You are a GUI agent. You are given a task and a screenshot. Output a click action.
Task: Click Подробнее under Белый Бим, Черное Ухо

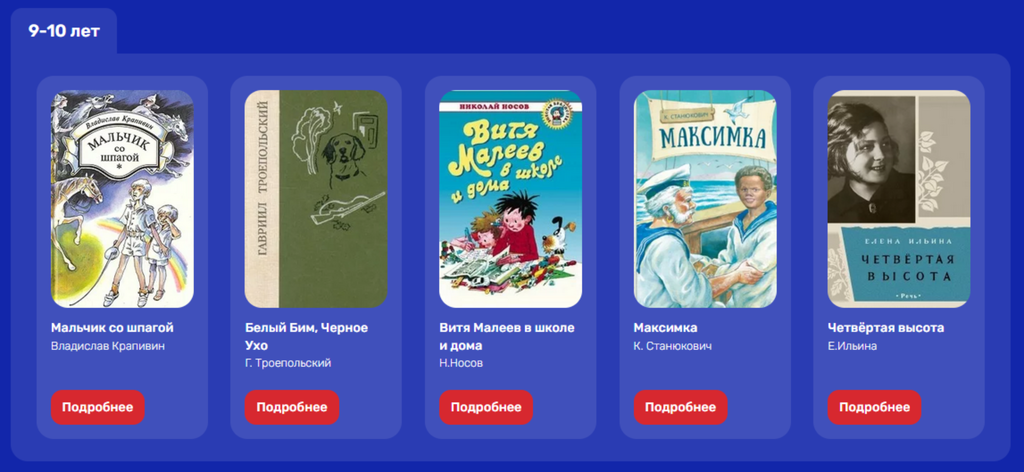[x=292, y=407]
